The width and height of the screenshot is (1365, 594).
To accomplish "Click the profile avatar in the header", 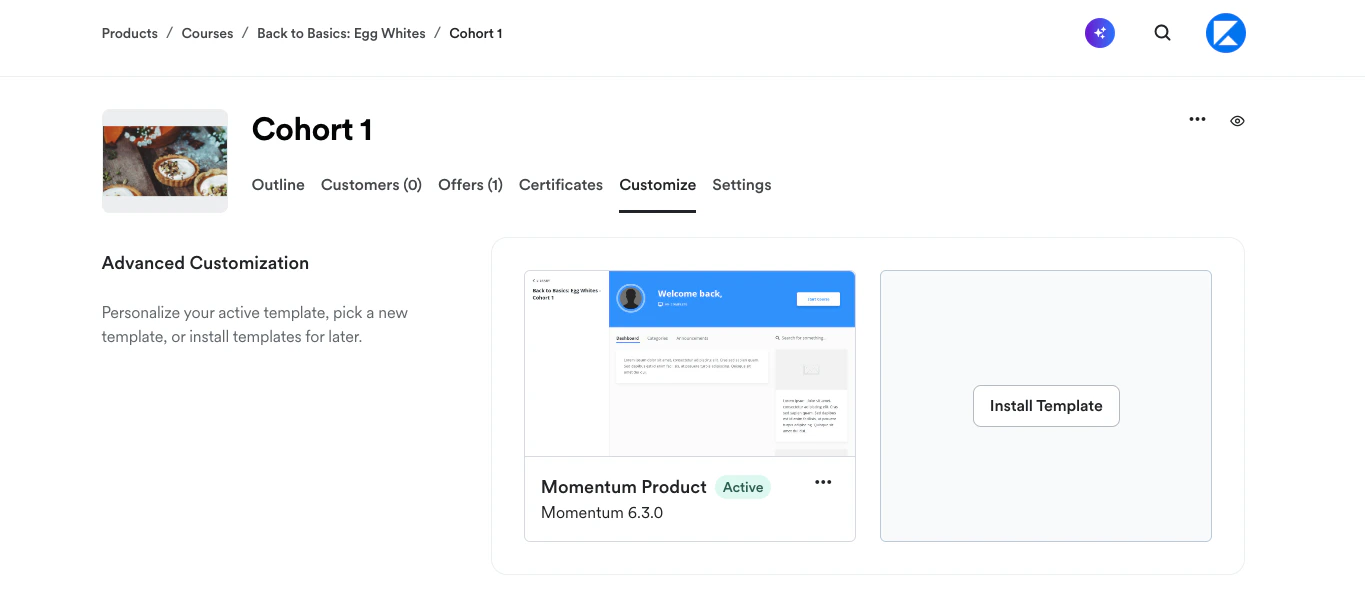I will coord(1225,32).
